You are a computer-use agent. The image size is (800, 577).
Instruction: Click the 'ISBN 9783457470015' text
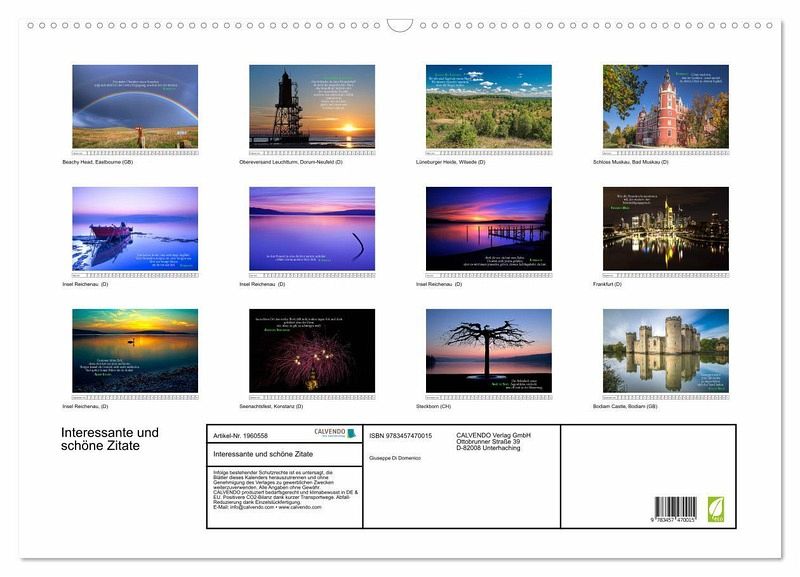tap(401, 436)
